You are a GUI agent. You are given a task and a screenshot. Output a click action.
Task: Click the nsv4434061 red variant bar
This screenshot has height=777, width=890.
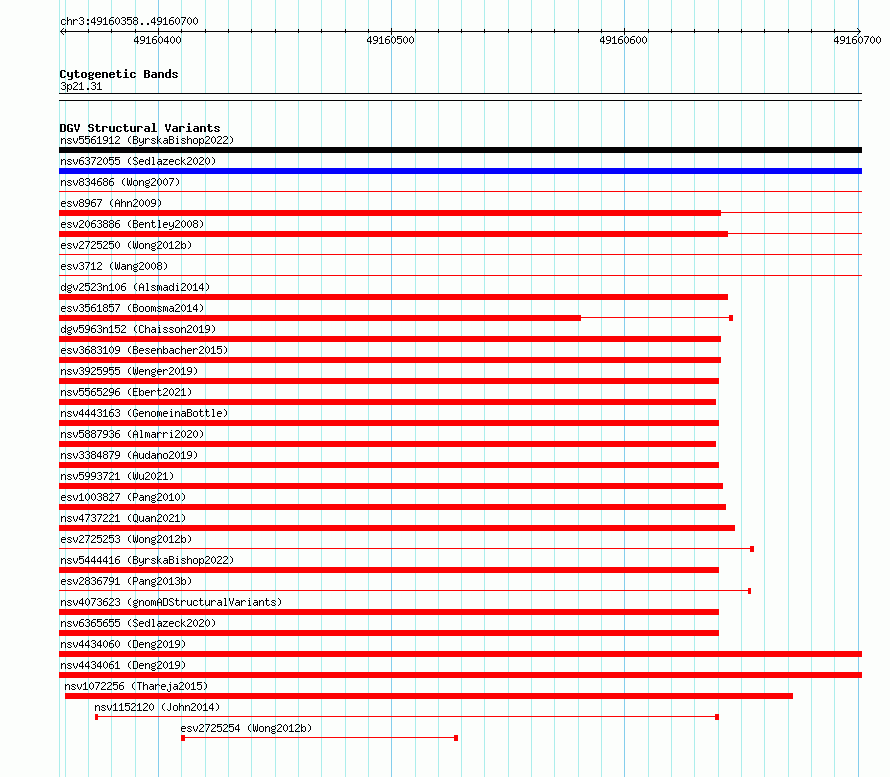(460, 675)
